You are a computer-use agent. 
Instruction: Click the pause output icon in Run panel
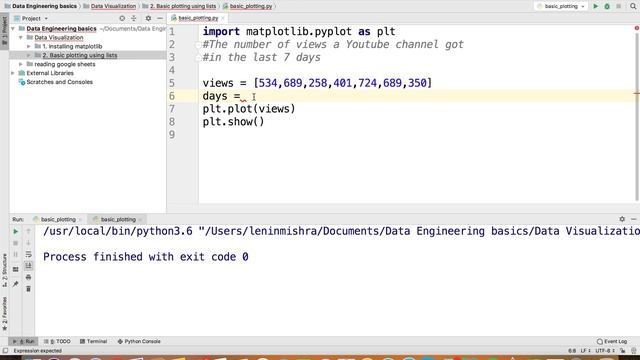coord(16,254)
